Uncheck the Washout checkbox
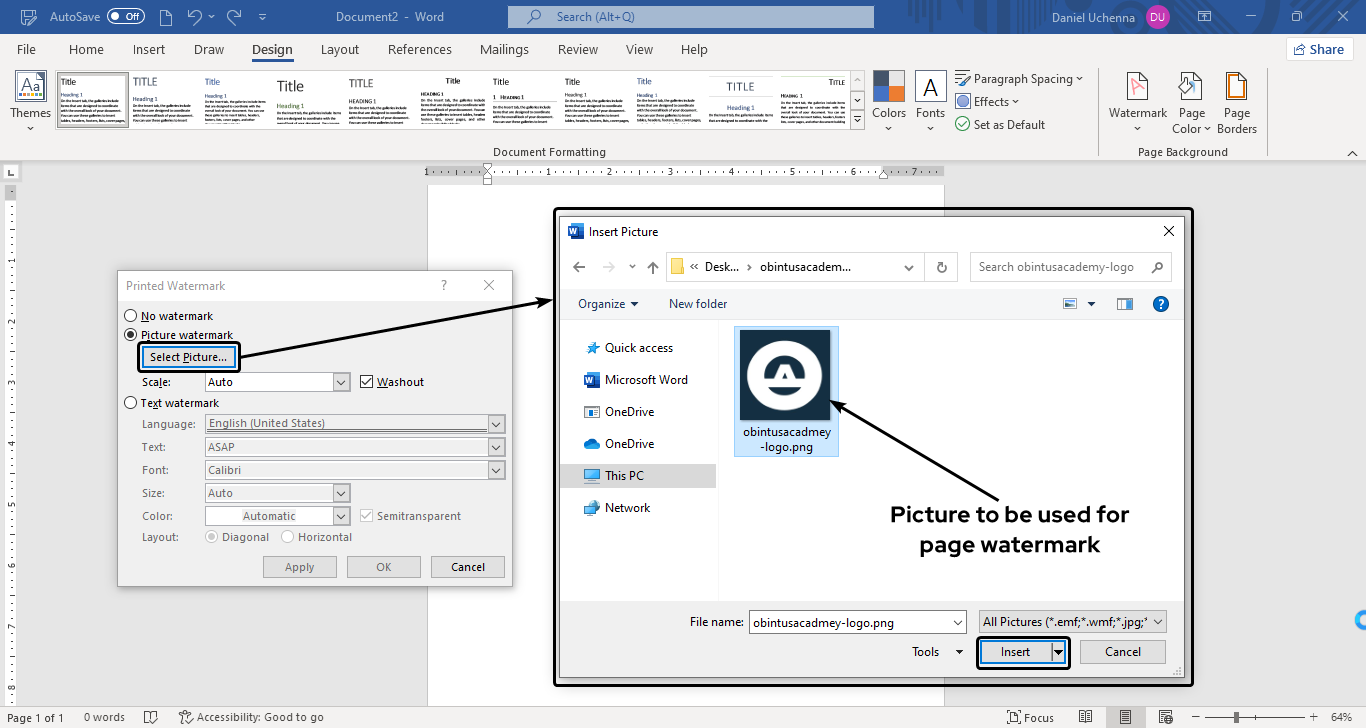Screen dimensions: 1366x728 pyautogui.click(x=368, y=381)
